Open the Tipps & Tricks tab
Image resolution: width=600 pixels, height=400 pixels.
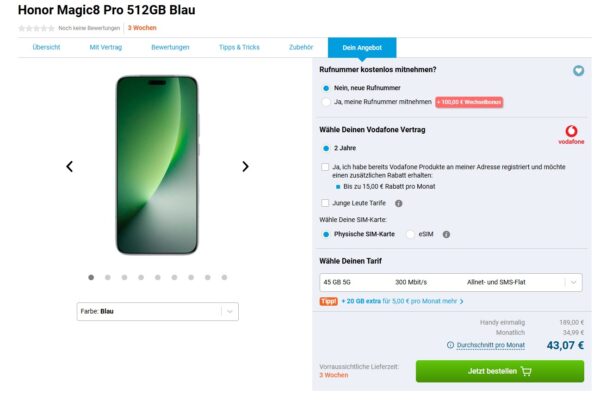239,47
